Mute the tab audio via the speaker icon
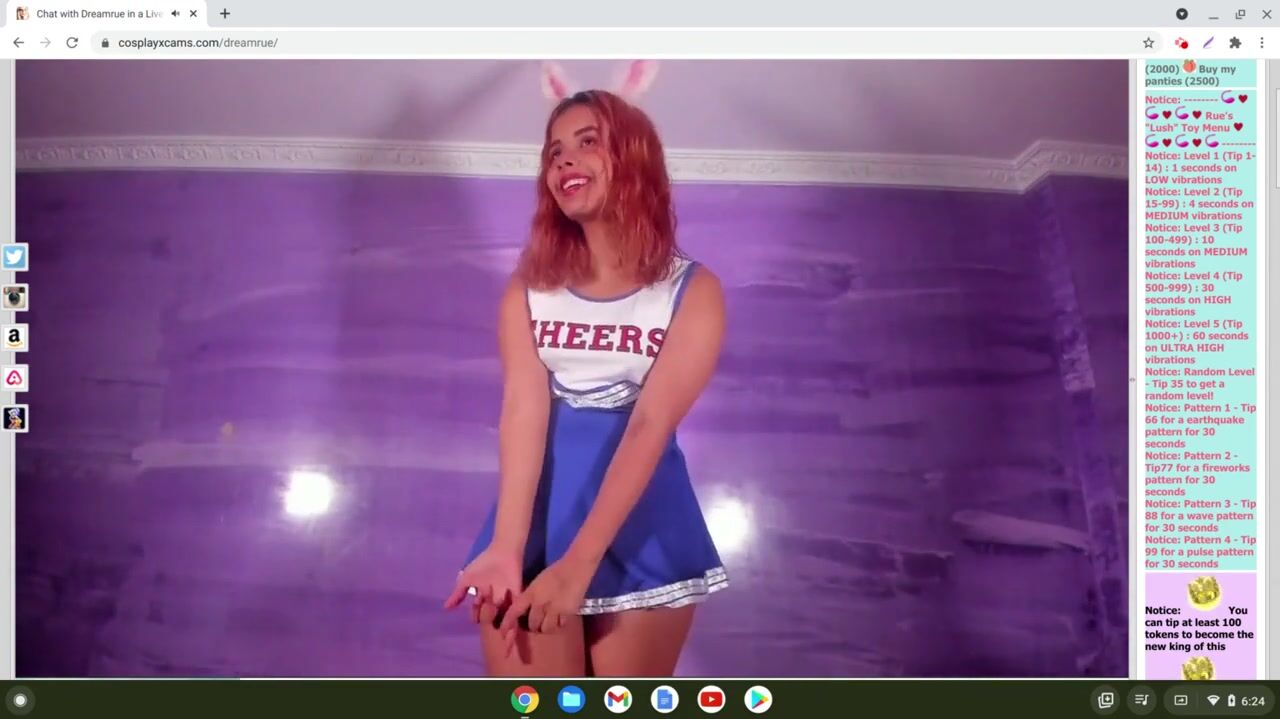This screenshot has height=719, width=1280. 176,14
